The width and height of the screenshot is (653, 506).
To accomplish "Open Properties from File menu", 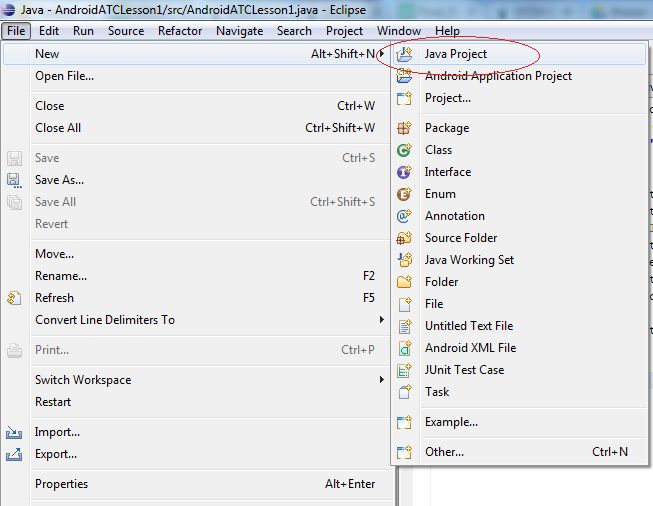I will (197, 484).
